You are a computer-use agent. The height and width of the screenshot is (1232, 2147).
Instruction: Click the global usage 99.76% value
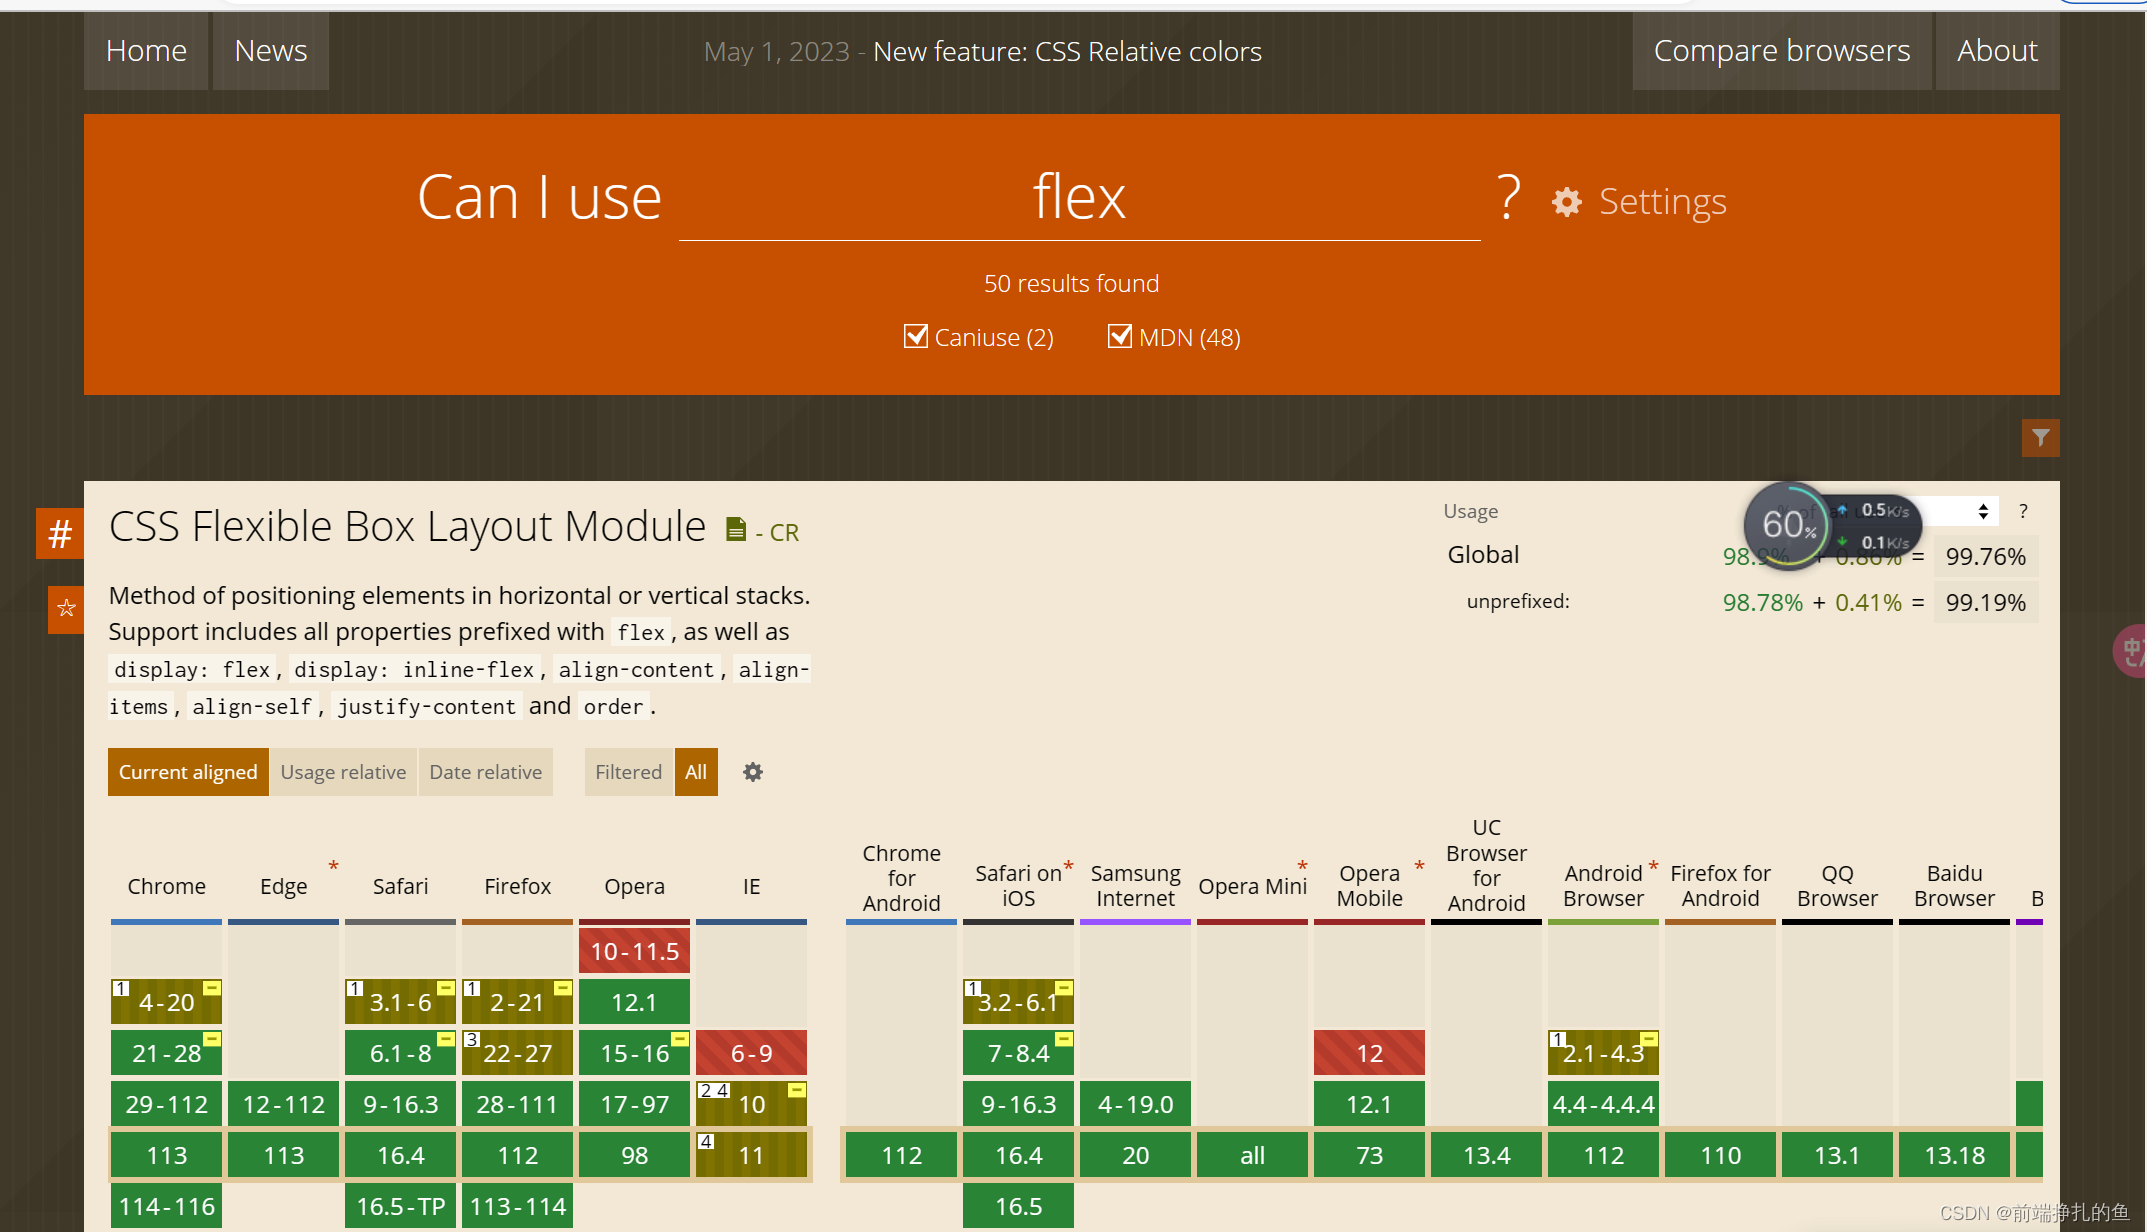coord(1985,556)
